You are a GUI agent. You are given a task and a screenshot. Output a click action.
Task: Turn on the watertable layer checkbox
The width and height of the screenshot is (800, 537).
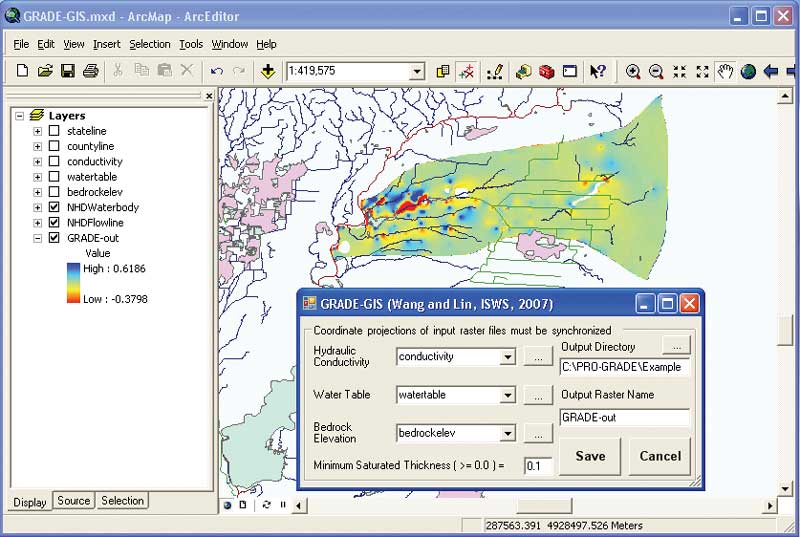click(54, 176)
